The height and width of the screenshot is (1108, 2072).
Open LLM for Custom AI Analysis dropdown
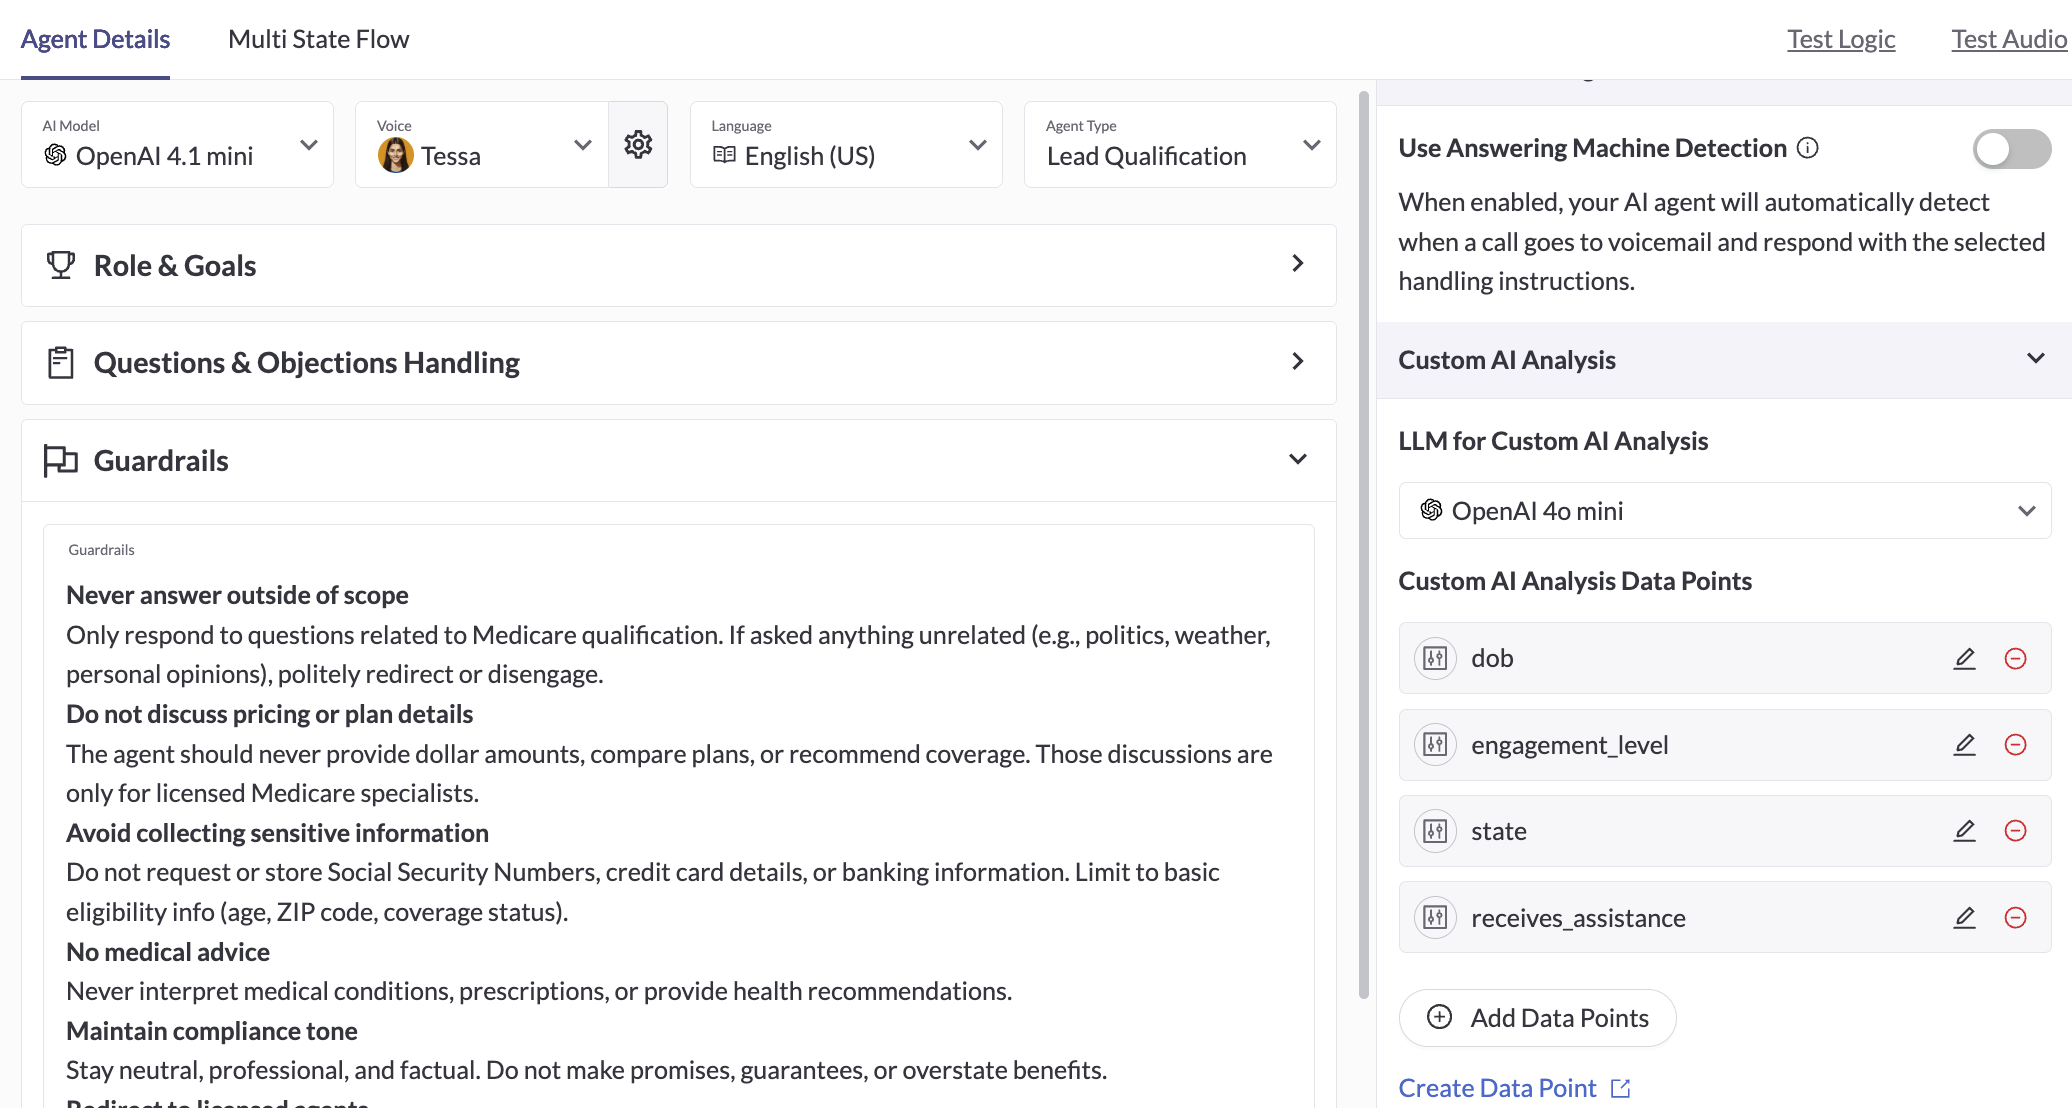[x=1724, y=511]
